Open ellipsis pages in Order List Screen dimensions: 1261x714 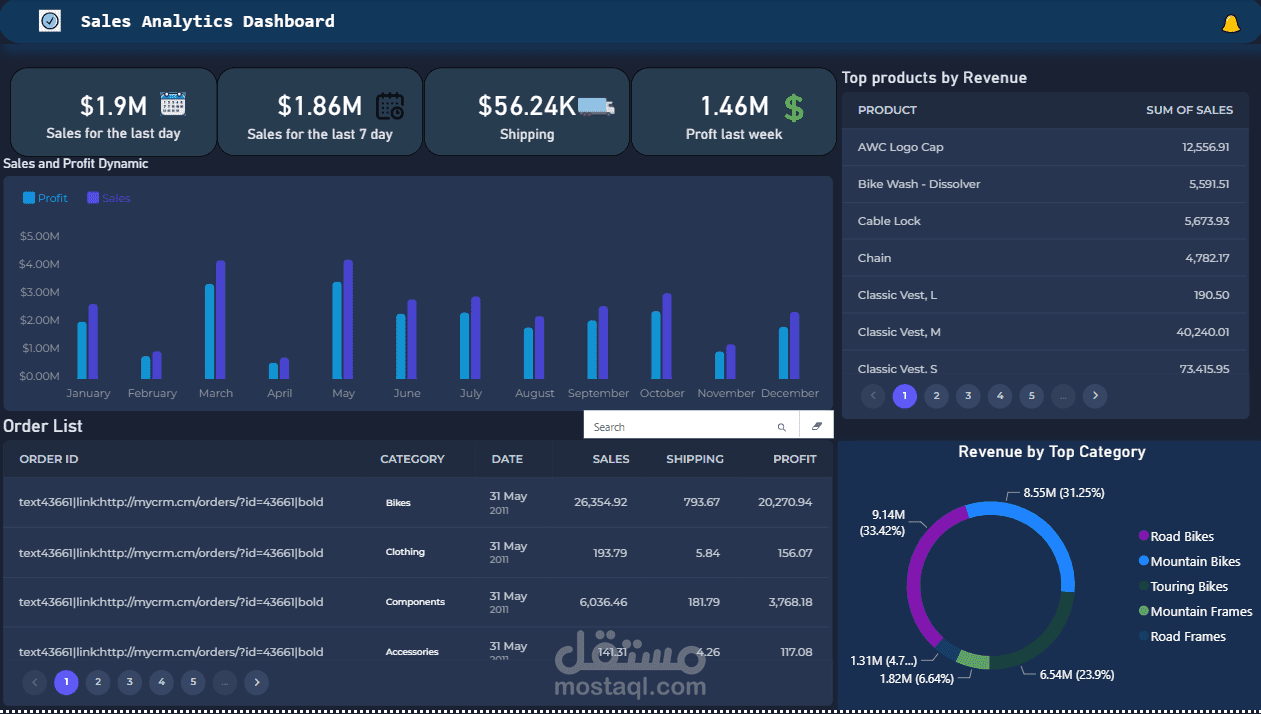(225, 682)
